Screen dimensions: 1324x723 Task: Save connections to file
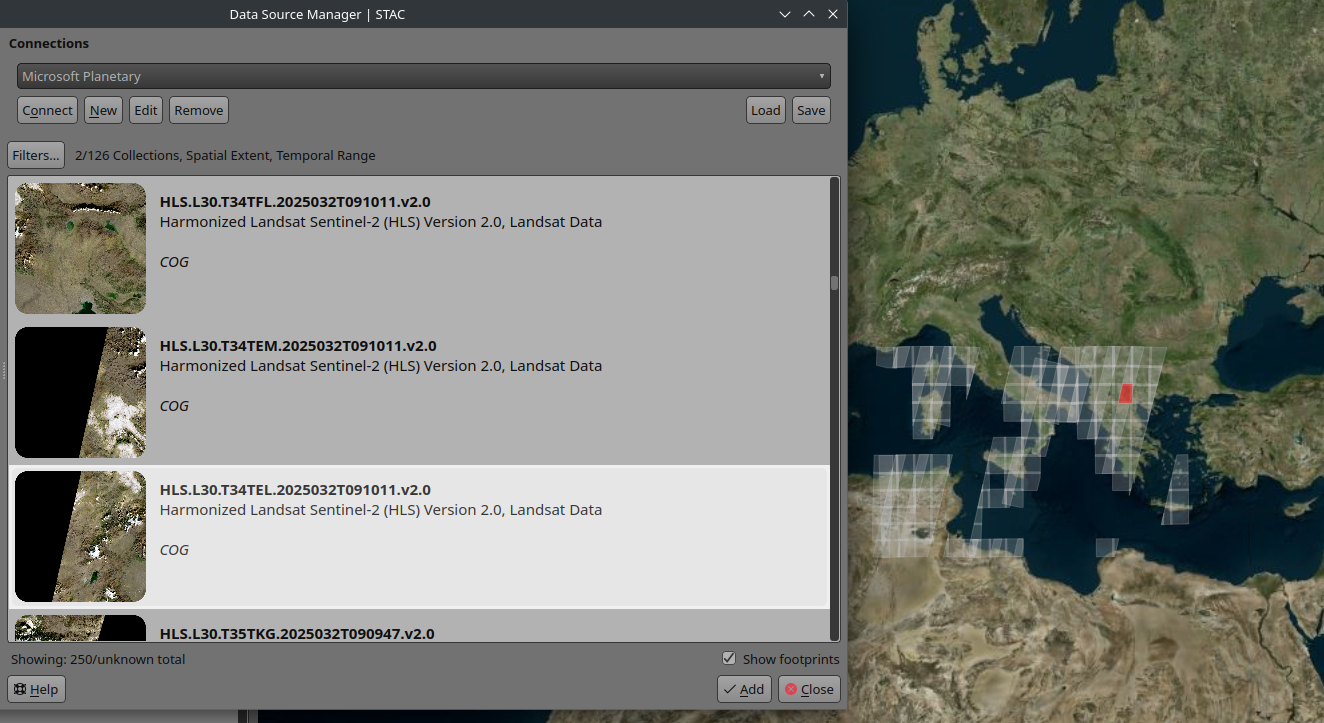click(x=811, y=110)
